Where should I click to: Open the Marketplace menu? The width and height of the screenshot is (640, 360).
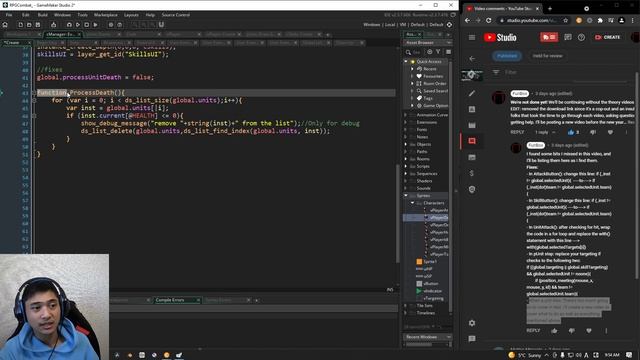click(x=106, y=15)
